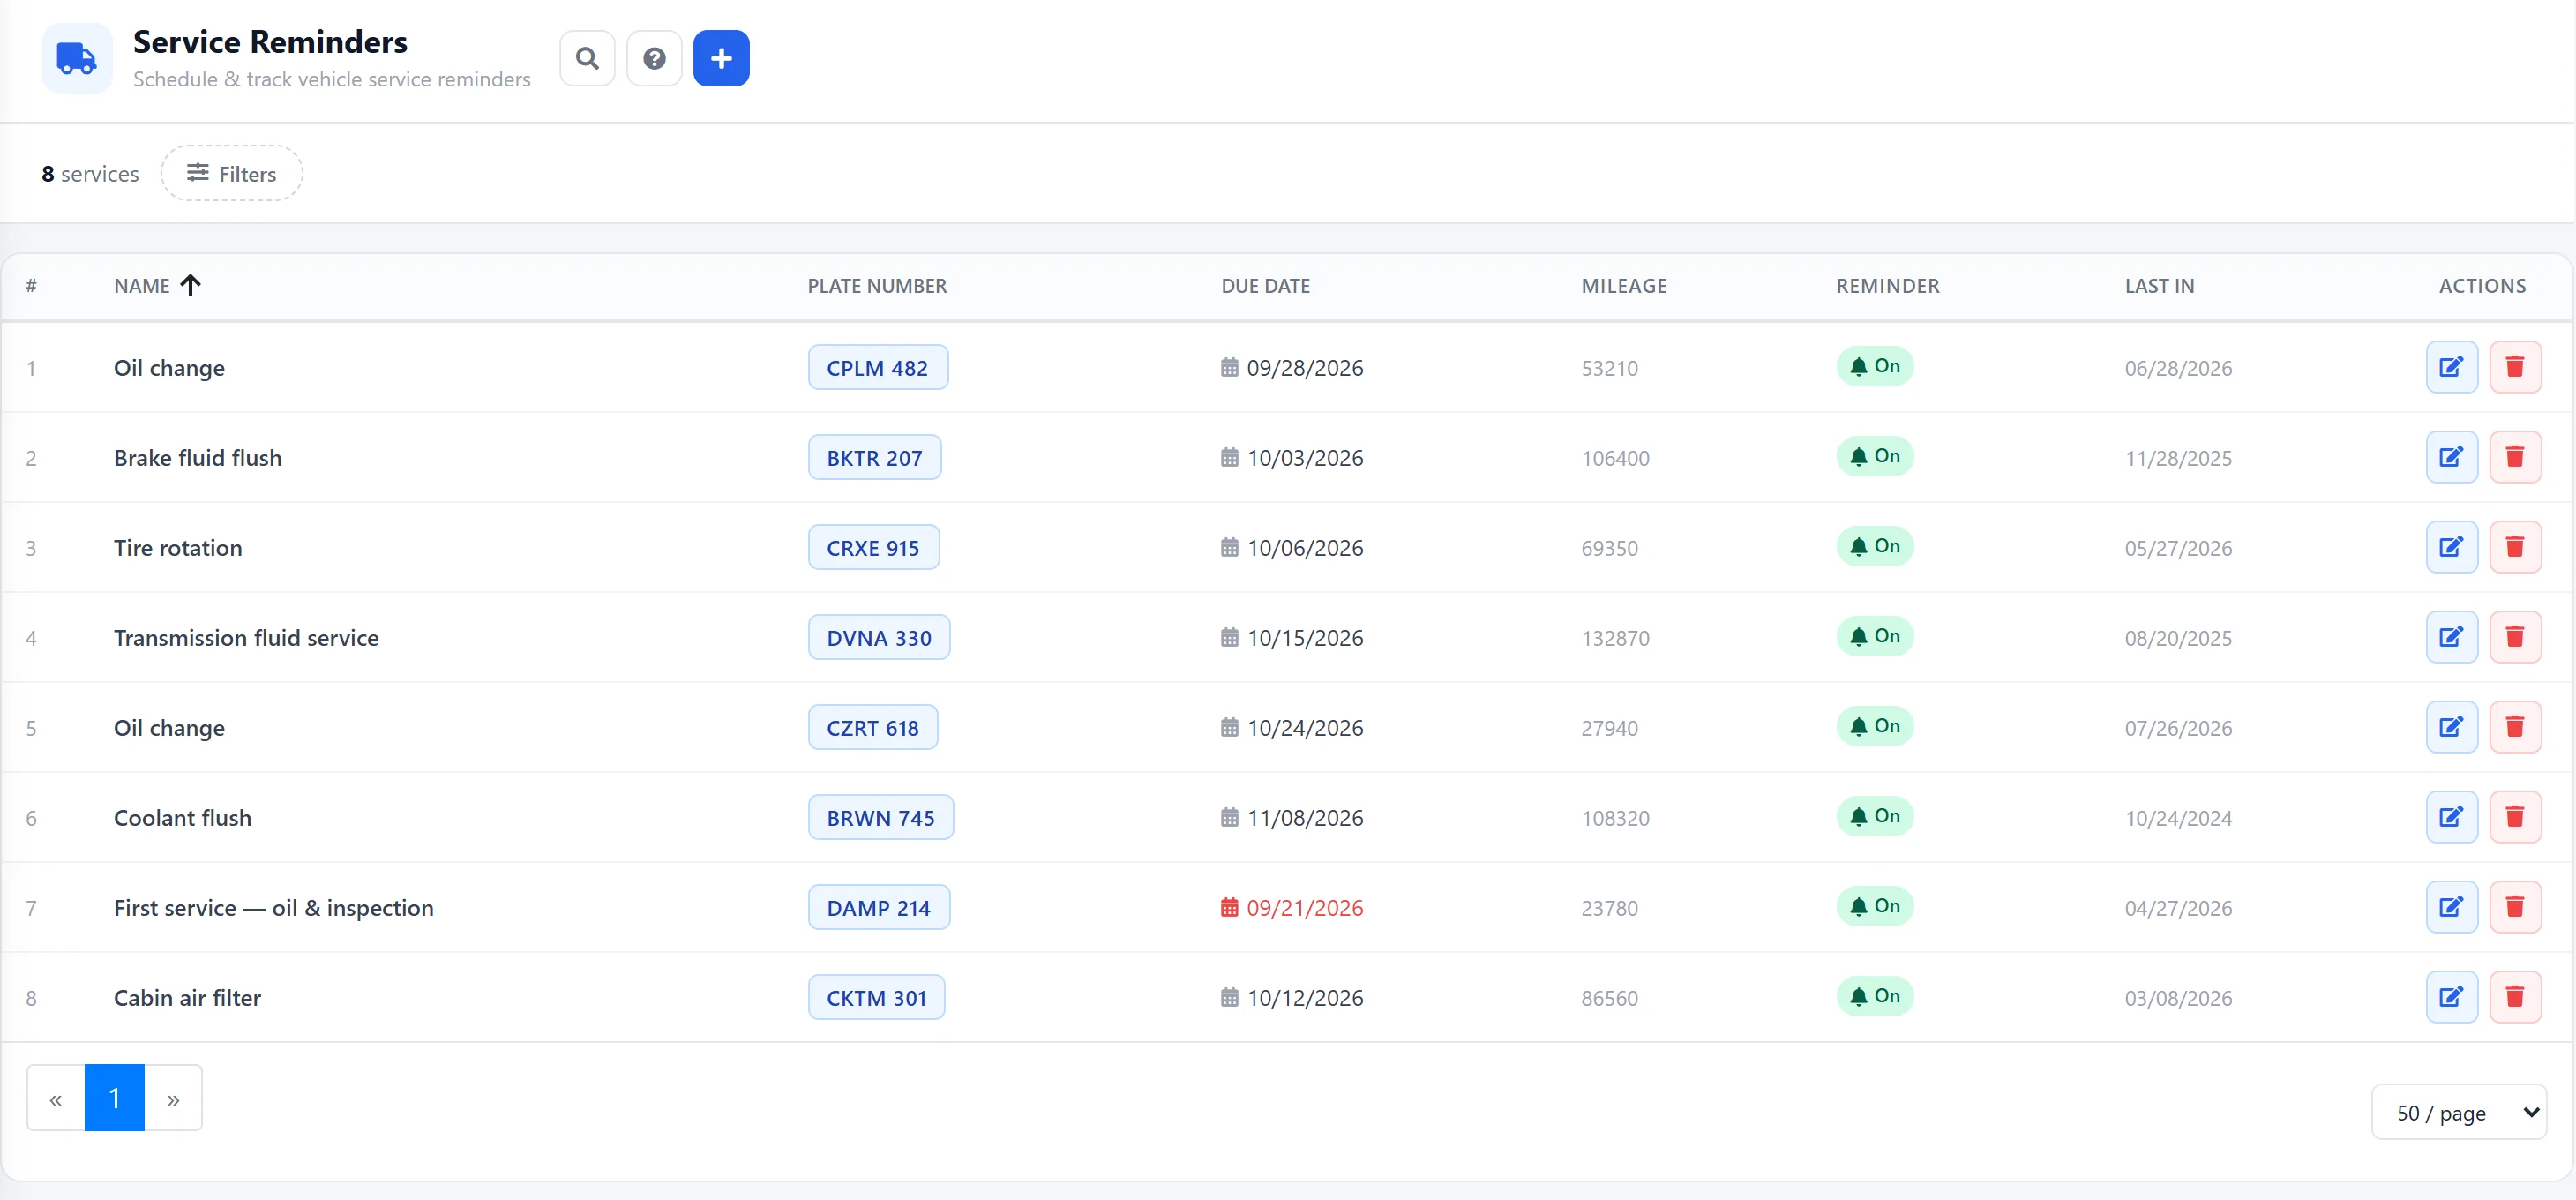
Task: Delete the Cabin air filter reminder
Action: 2515,997
